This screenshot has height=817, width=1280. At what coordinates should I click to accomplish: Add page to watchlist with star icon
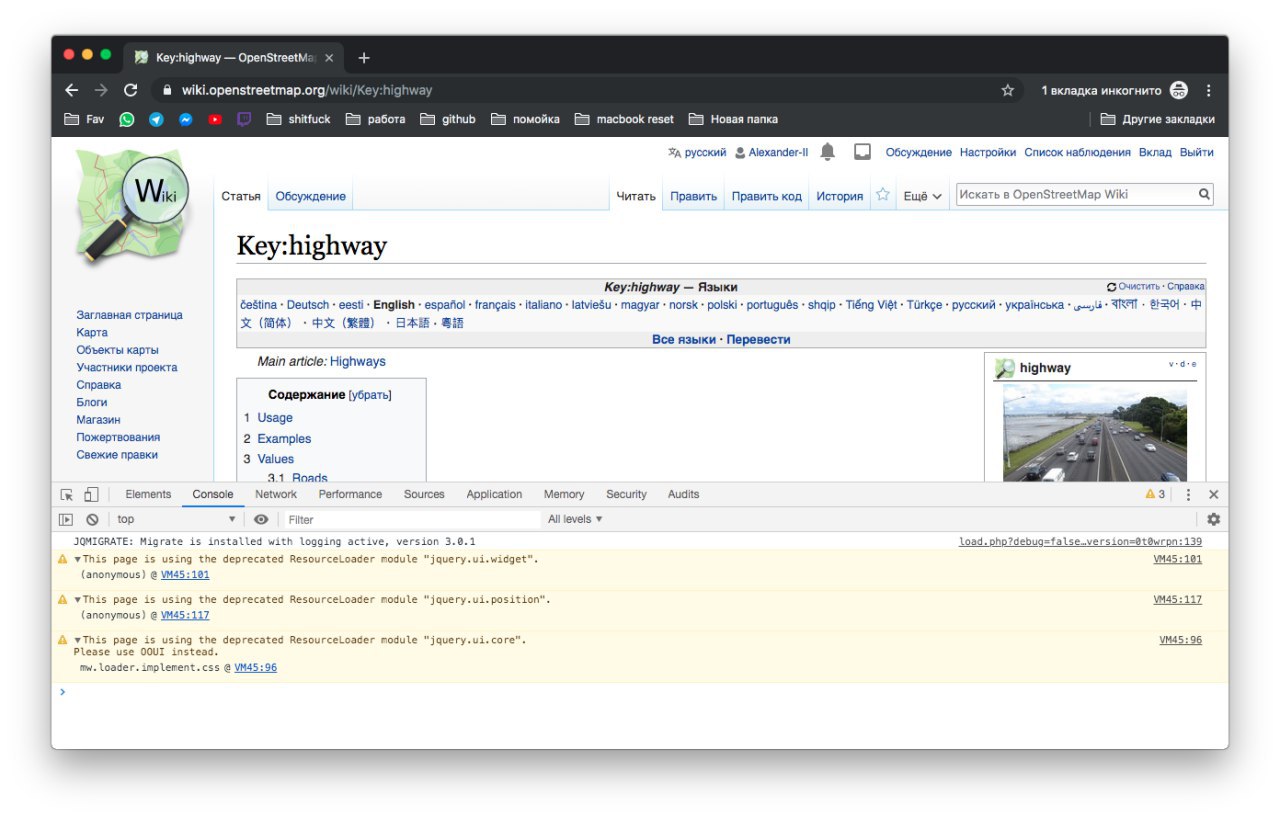coord(883,195)
